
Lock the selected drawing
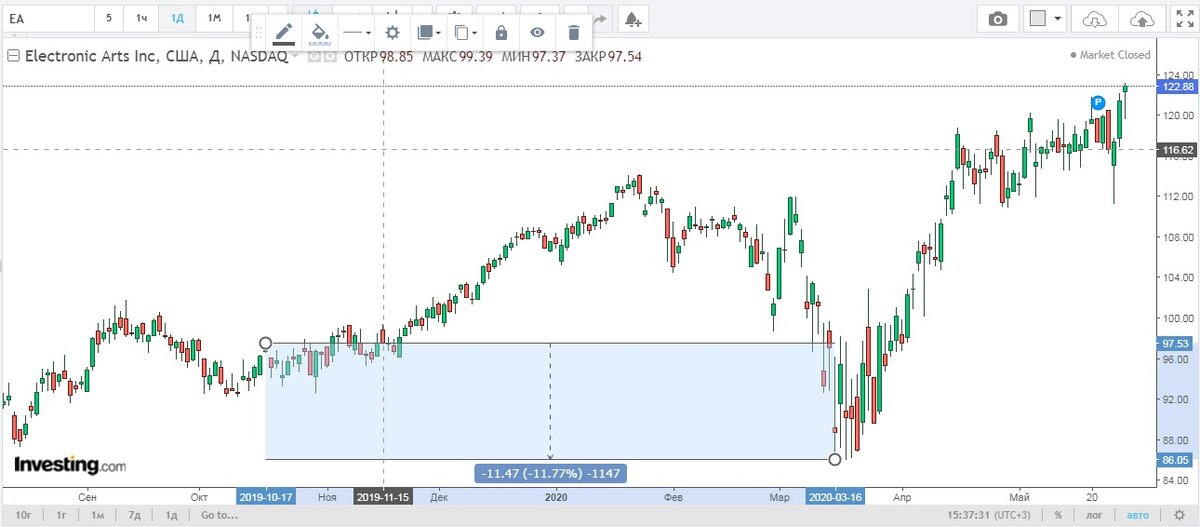coord(502,32)
